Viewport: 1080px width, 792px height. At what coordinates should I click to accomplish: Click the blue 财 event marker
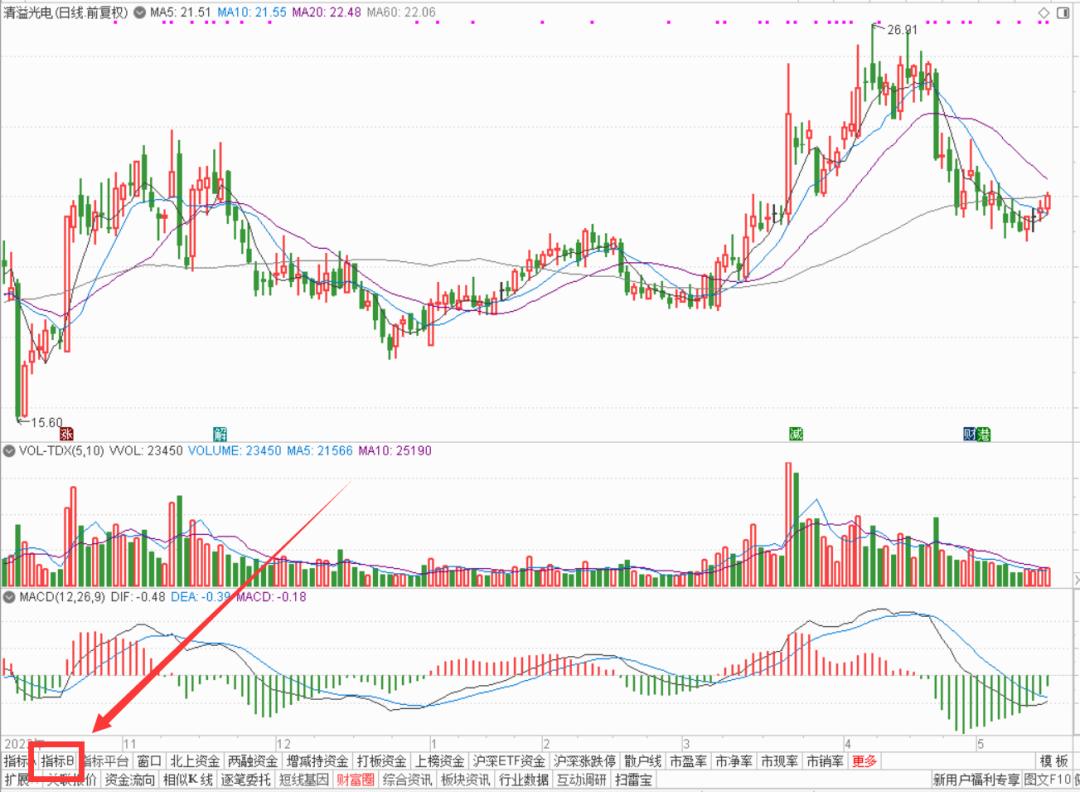tap(970, 434)
